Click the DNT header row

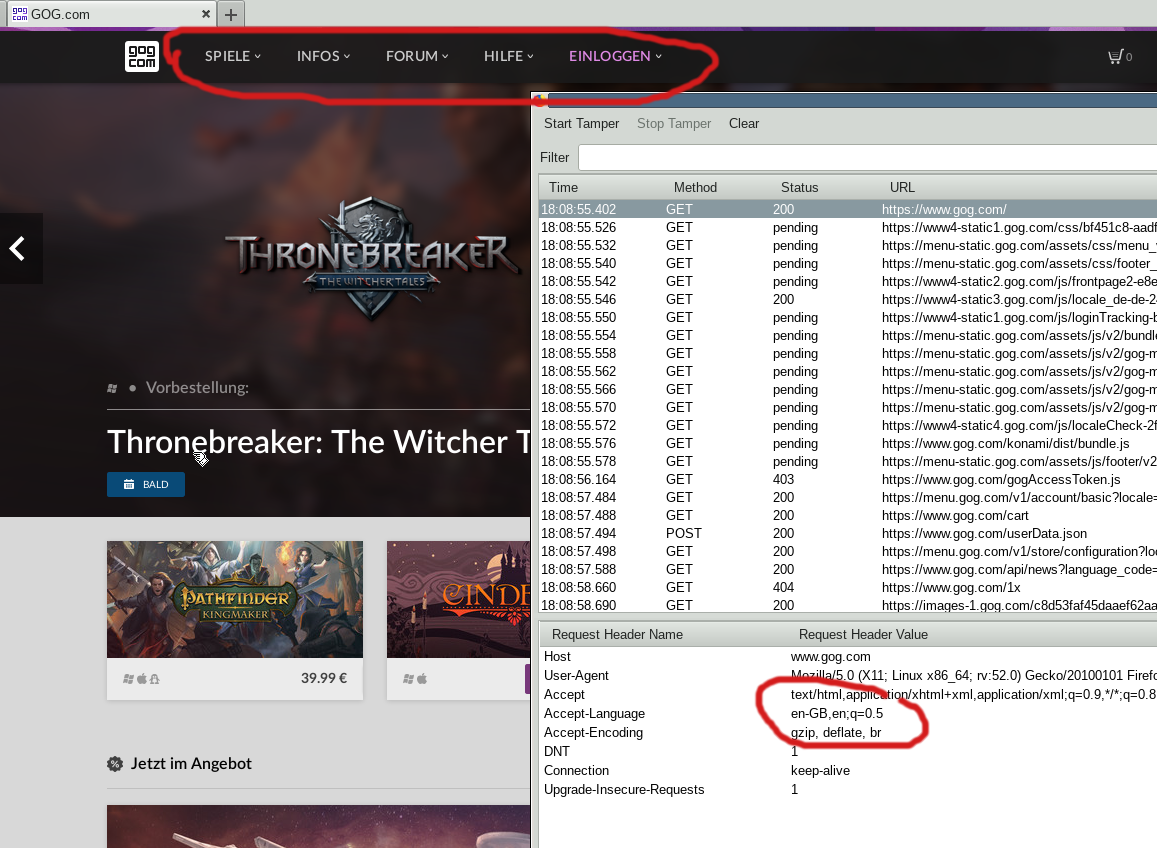848,751
